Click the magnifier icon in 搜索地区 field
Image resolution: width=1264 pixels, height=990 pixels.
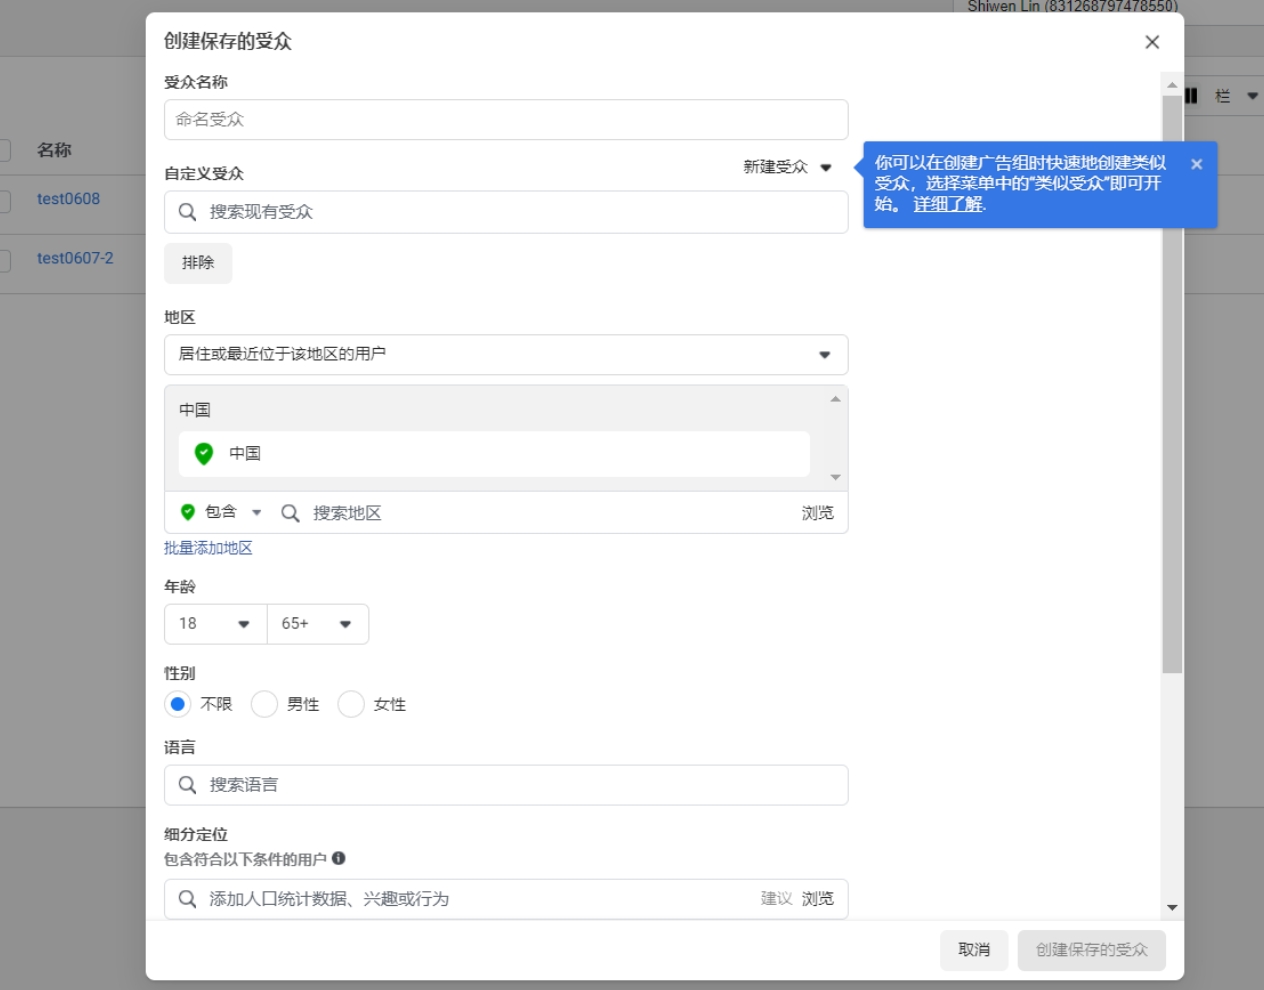click(290, 513)
